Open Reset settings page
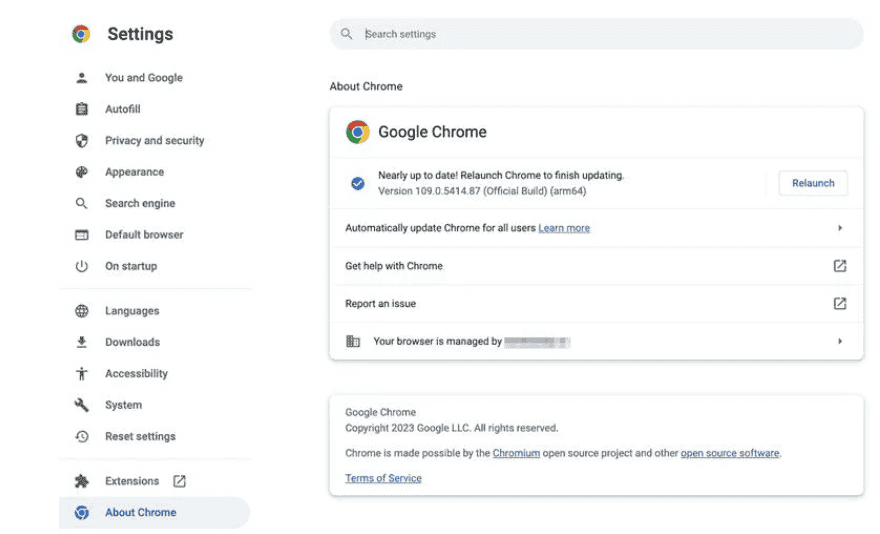 [140, 437]
